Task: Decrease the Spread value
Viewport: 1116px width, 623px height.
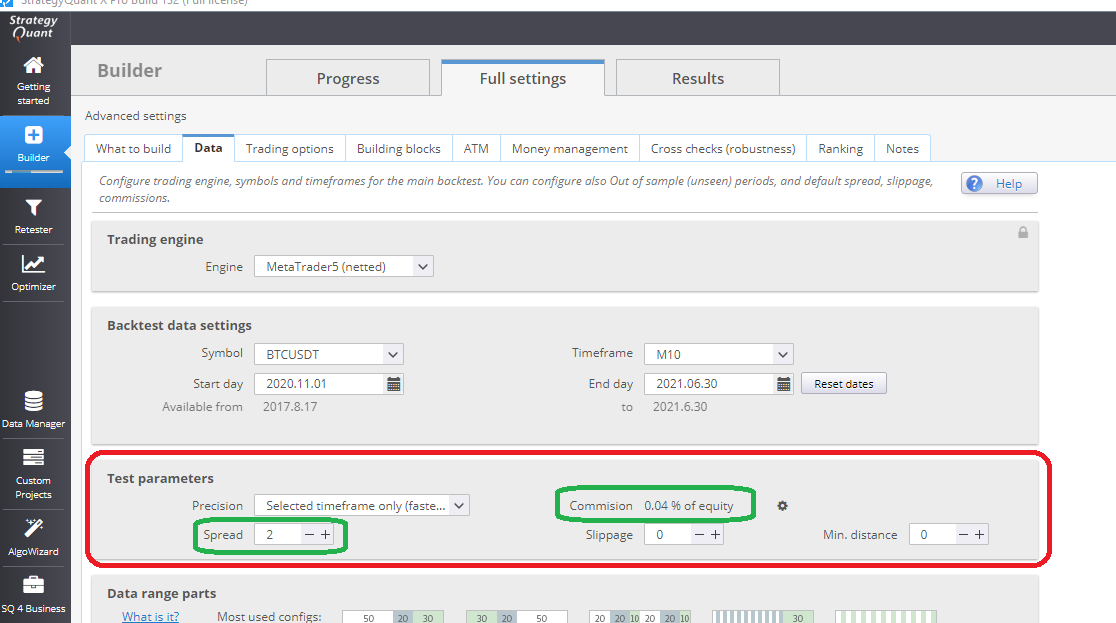Action: coord(309,535)
